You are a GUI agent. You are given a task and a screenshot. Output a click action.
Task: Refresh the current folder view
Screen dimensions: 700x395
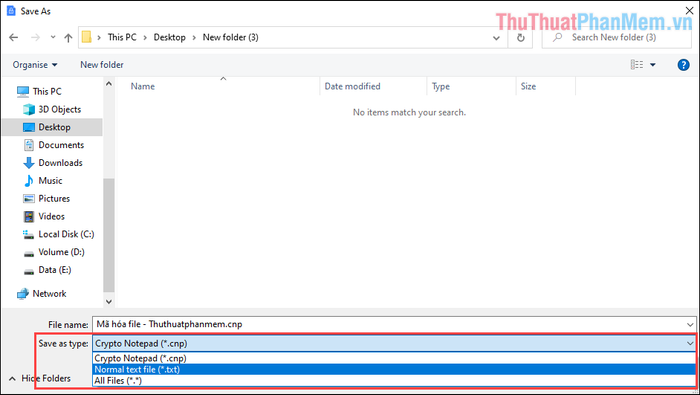(521, 38)
